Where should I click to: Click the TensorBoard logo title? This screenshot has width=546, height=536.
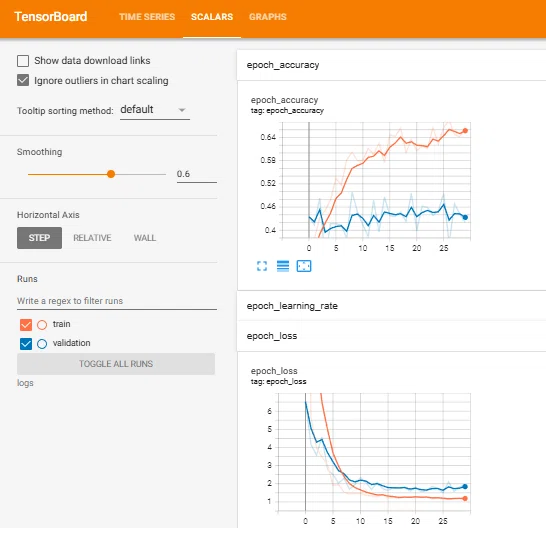tap(50, 17)
